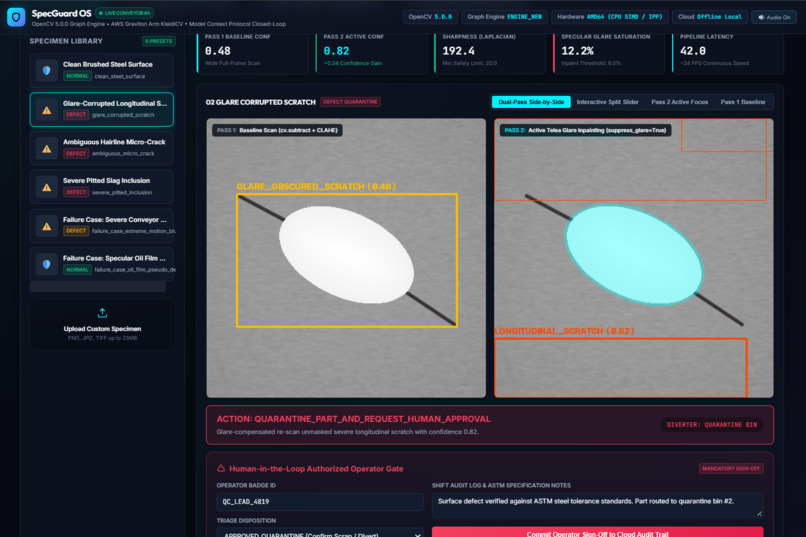Switch to Pass 2 Active Focus view
Screen dimensions: 806x537
pyautogui.click(x=679, y=102)
